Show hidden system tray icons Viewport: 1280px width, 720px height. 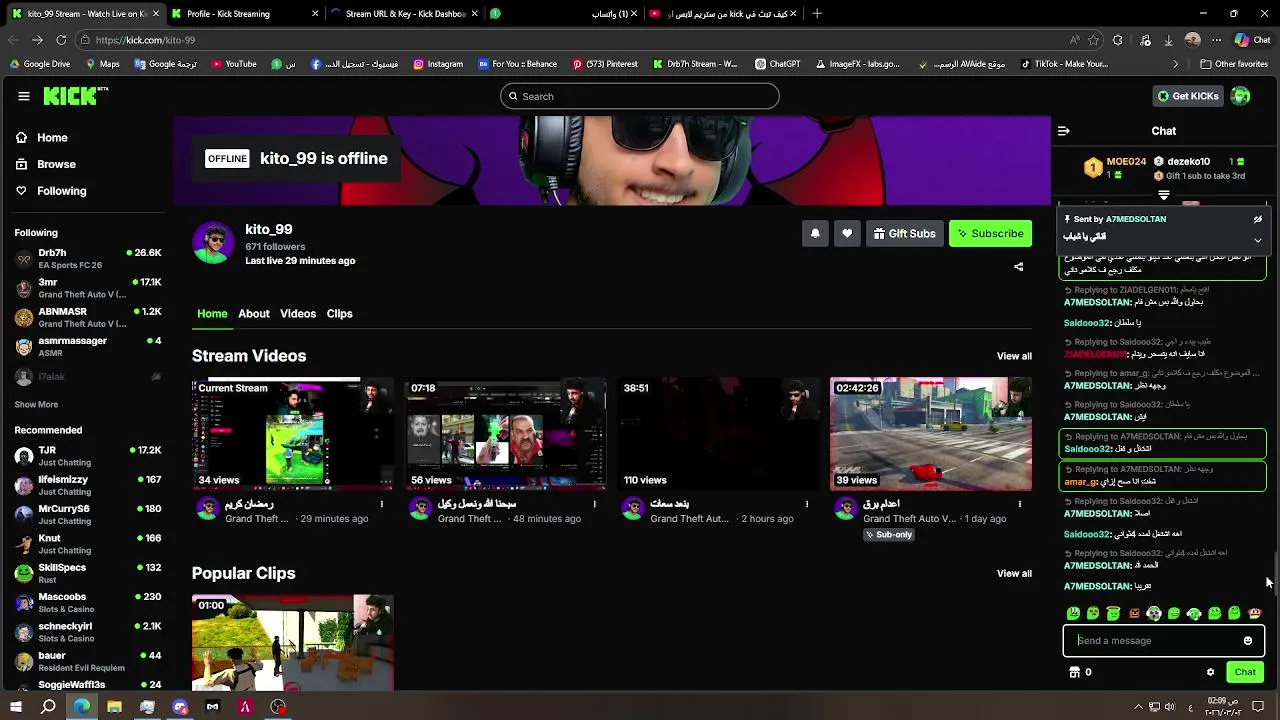coord(1138,707)
